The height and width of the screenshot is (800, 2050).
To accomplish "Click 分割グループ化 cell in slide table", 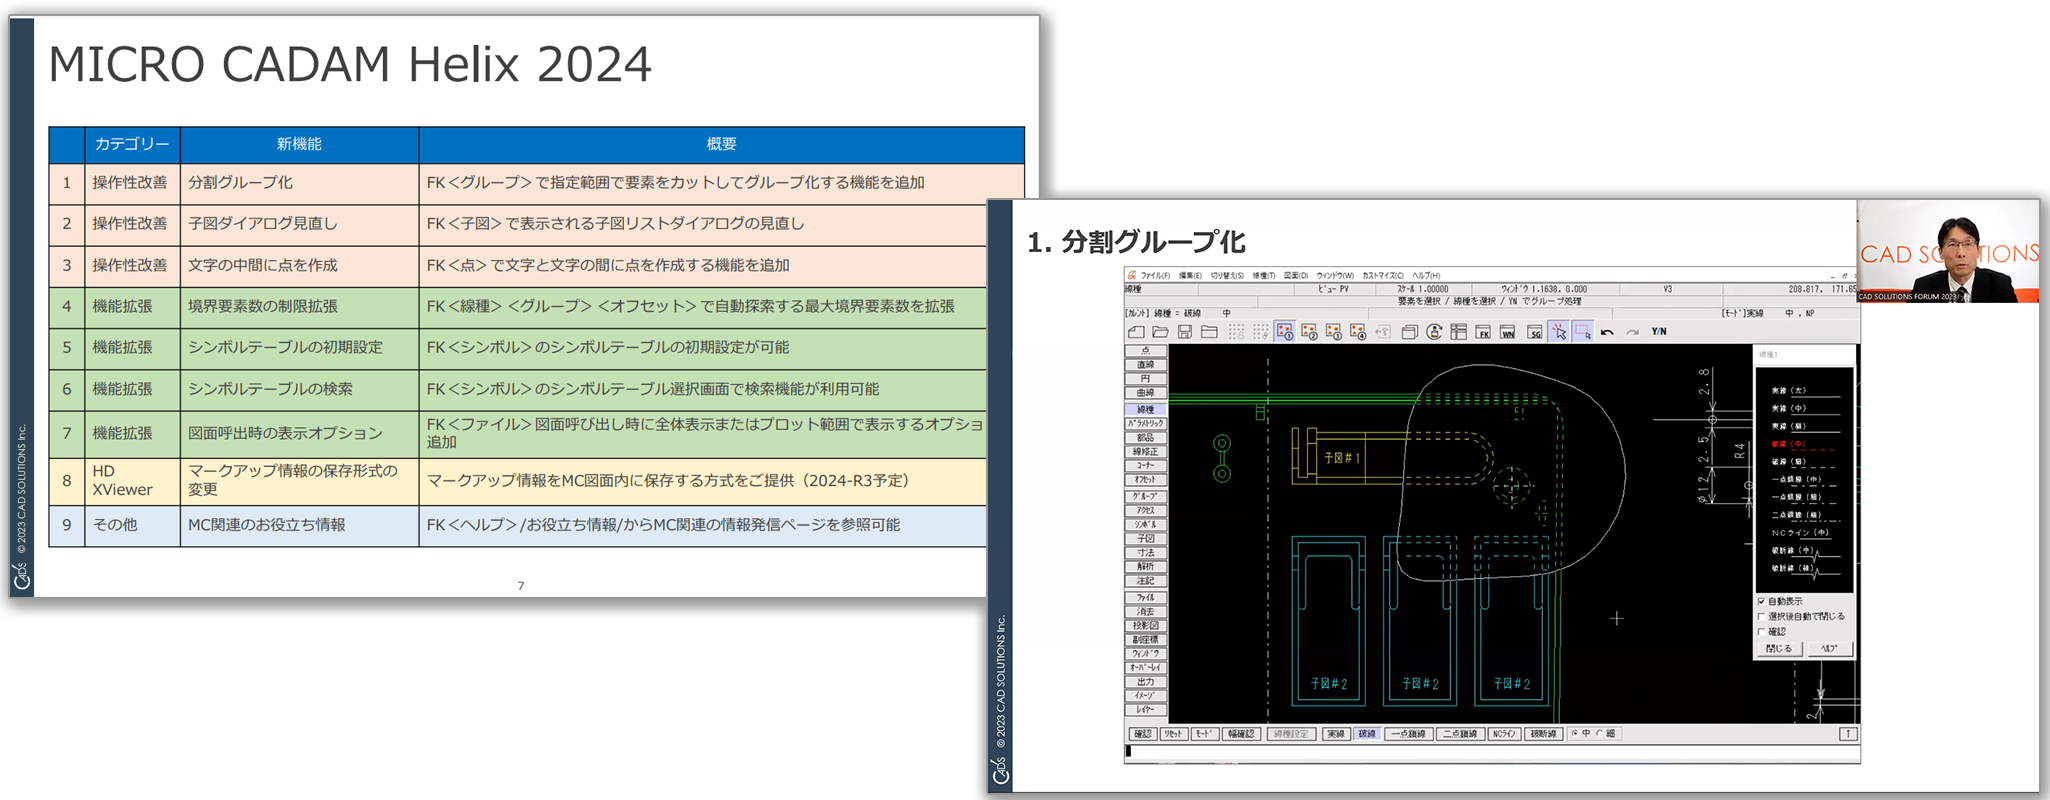I will point(299,183).
